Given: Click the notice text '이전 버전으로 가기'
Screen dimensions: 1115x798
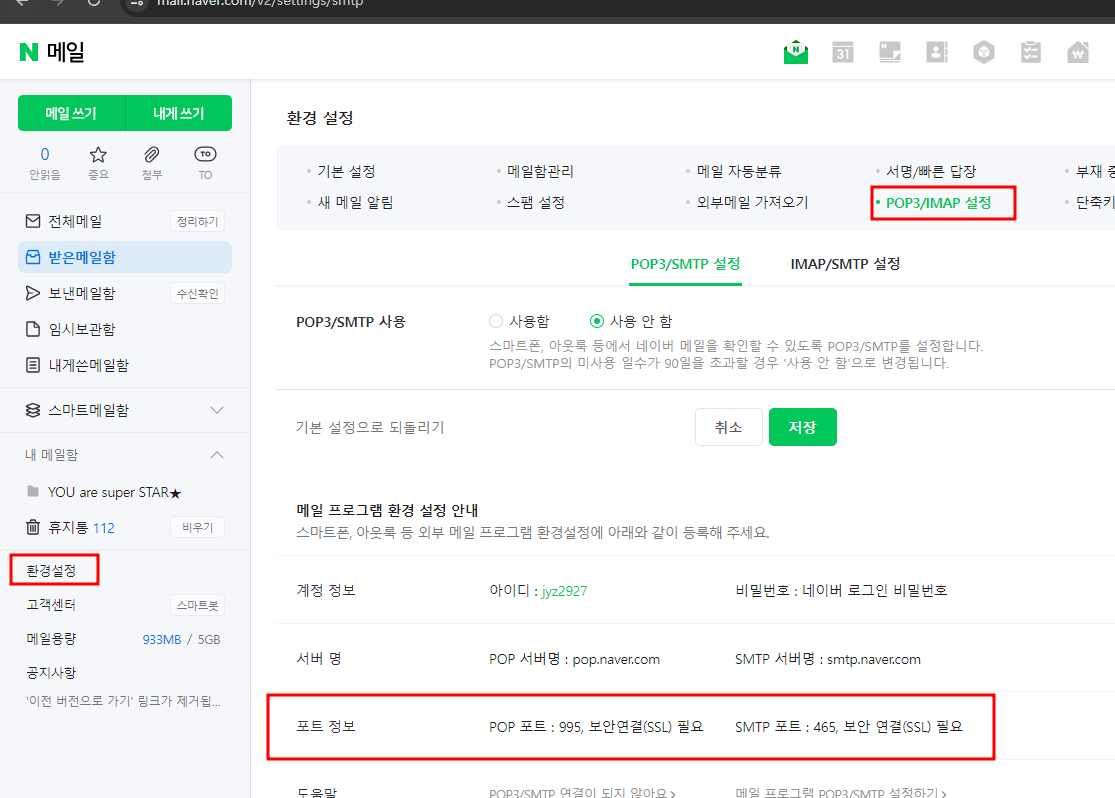Looking at the screenshot, I should tap(124, 701).
